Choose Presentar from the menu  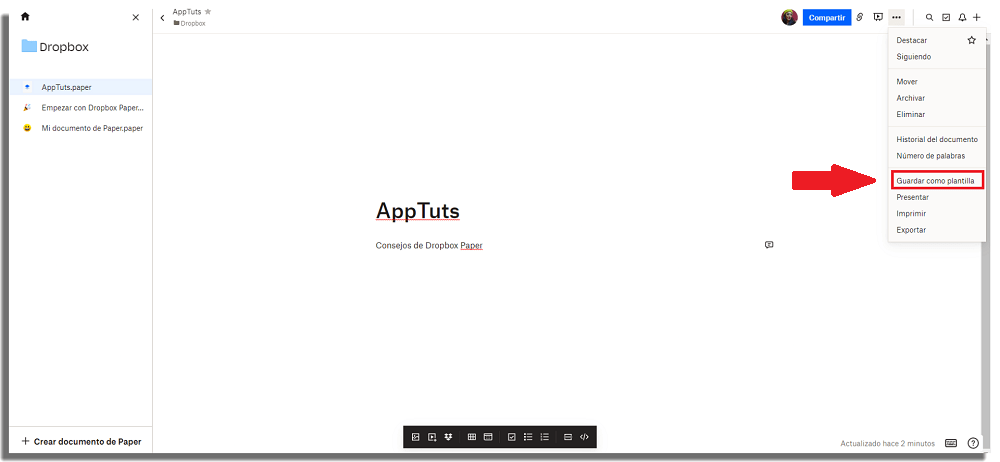point(912,197)
